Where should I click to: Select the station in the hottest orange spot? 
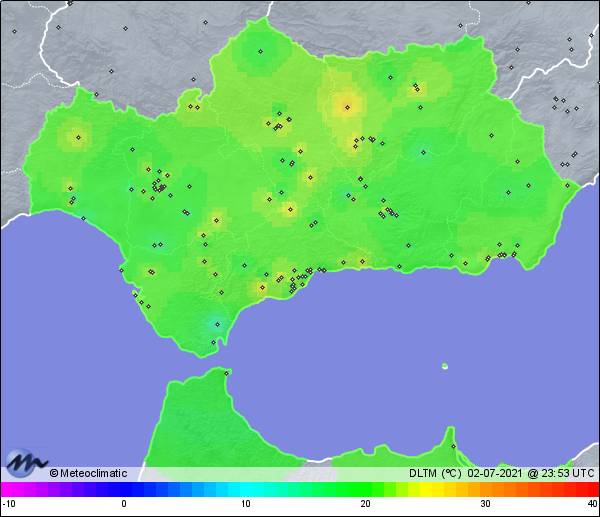[347, 108]
